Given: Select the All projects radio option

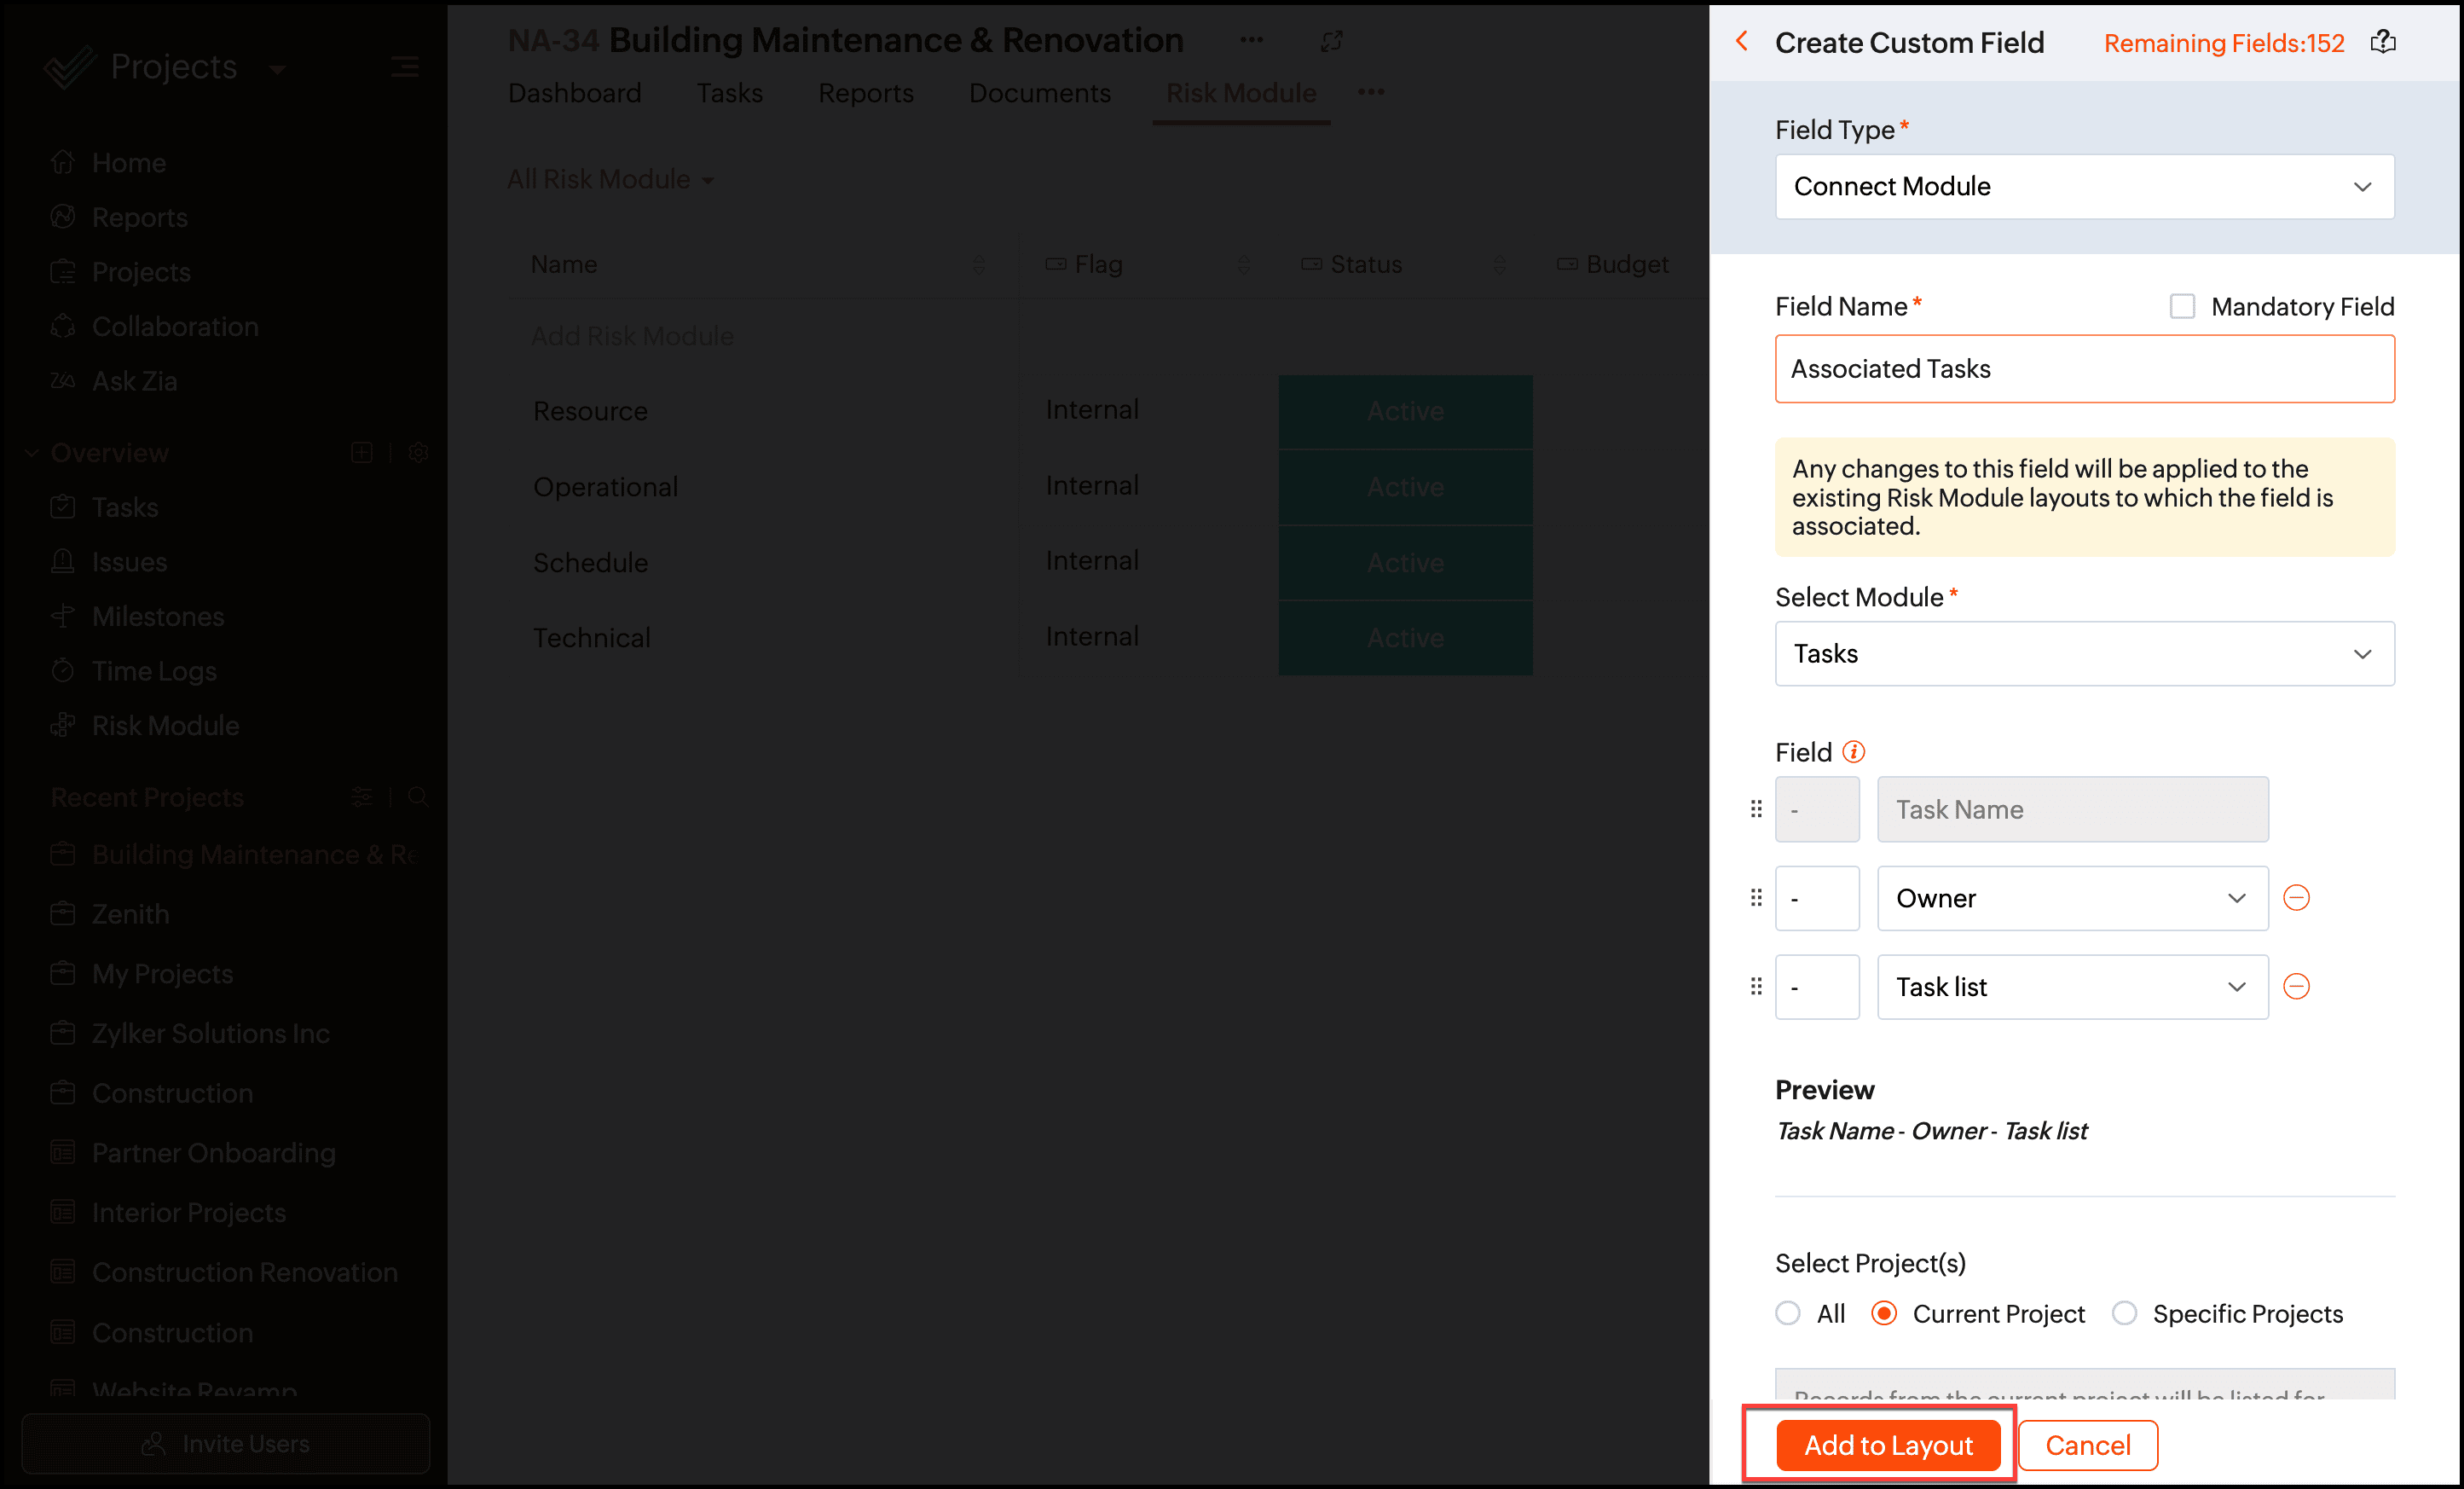Looking at the screenshot, I should 1788,1313.
